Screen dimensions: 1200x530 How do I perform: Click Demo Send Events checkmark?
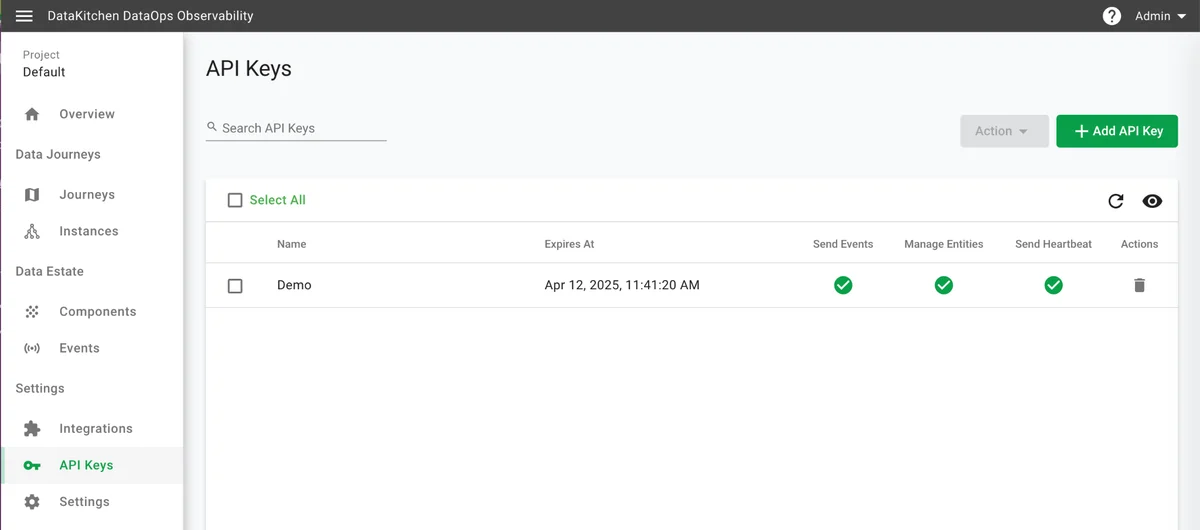[843, 285]
